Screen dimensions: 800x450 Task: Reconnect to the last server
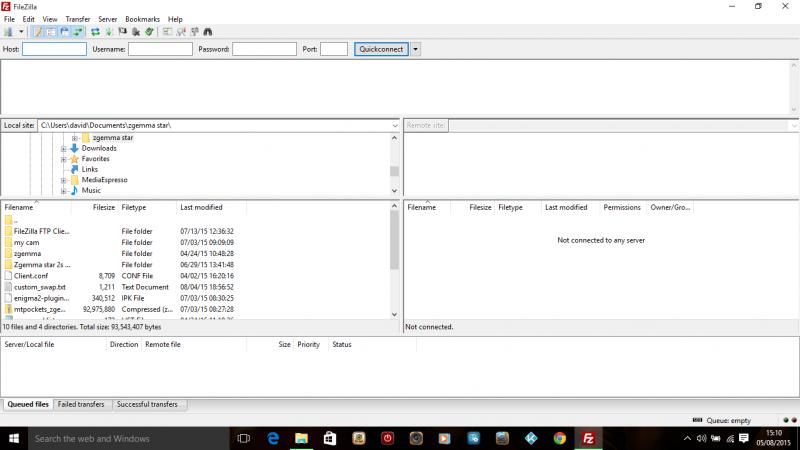[x=149, y=32]
